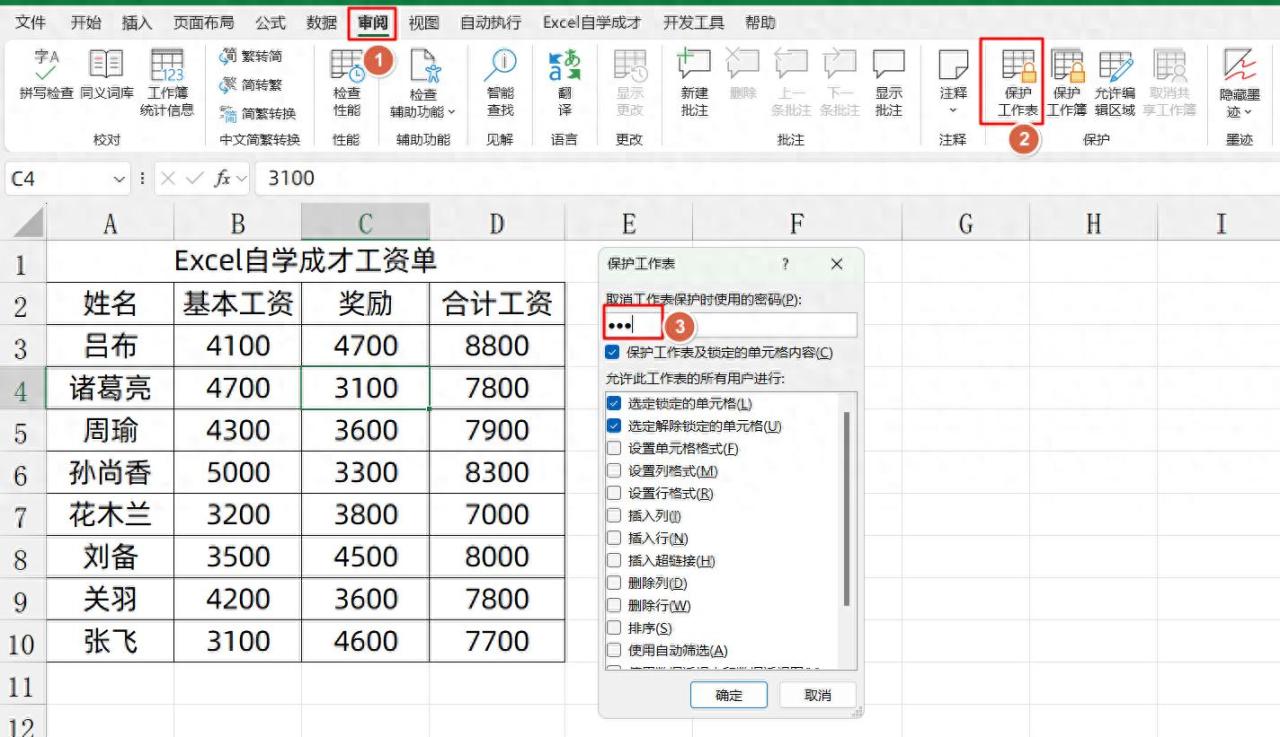
Task: Uncheck 选定锁定的单元格
Action: (x=614, y=403)
